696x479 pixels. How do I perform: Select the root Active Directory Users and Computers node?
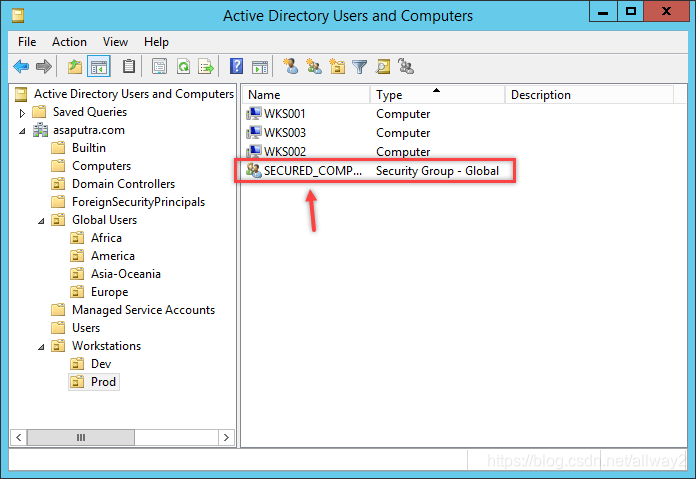pyautogui.click(x=134, y=94)
